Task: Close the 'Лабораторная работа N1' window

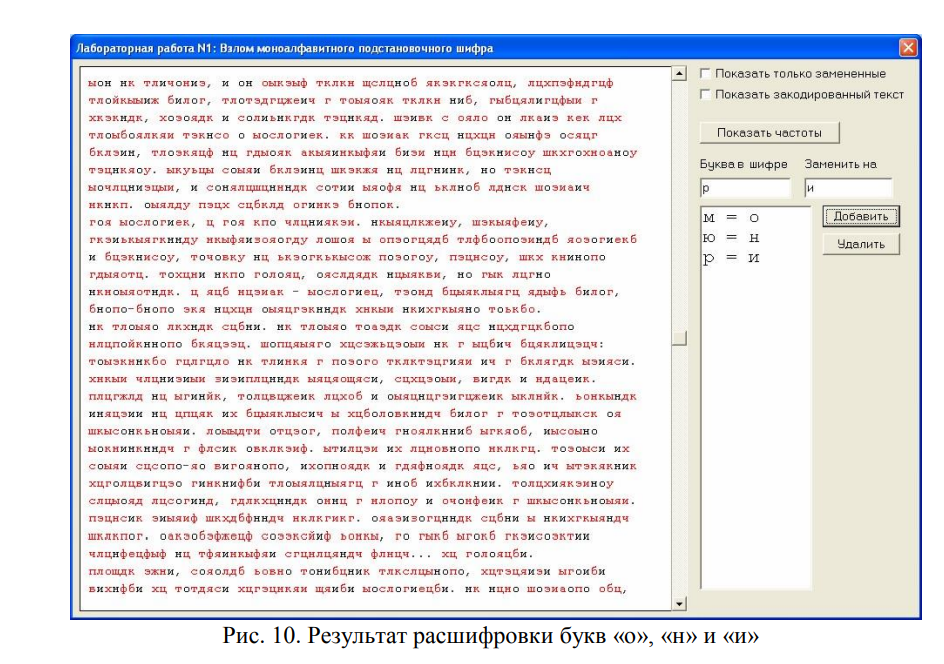Action: click(x=908, y=47)
